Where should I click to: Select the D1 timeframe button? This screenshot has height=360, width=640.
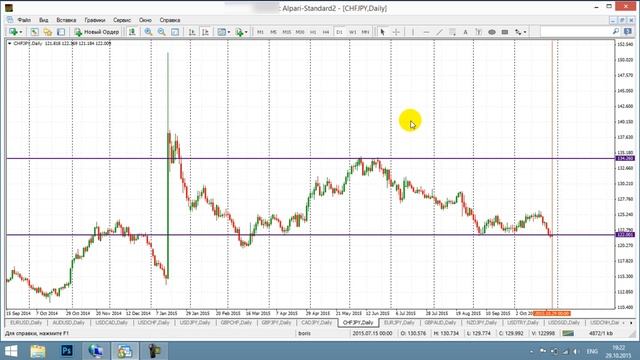[339, 32]
